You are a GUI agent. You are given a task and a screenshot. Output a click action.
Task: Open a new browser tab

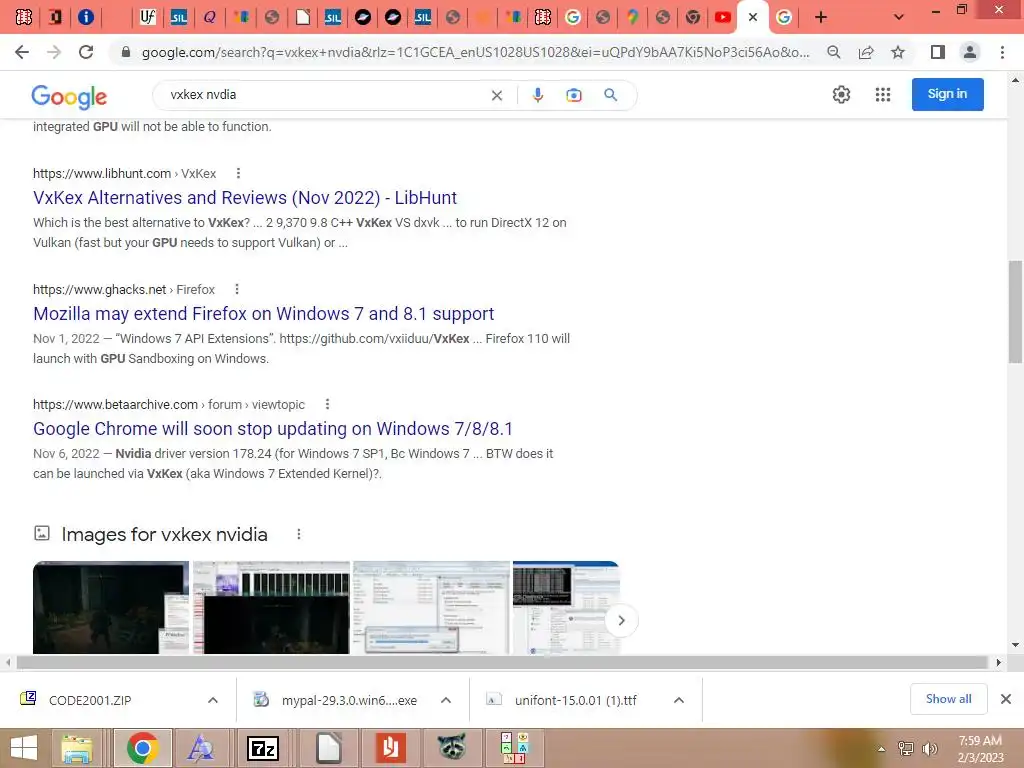(821, 17)
